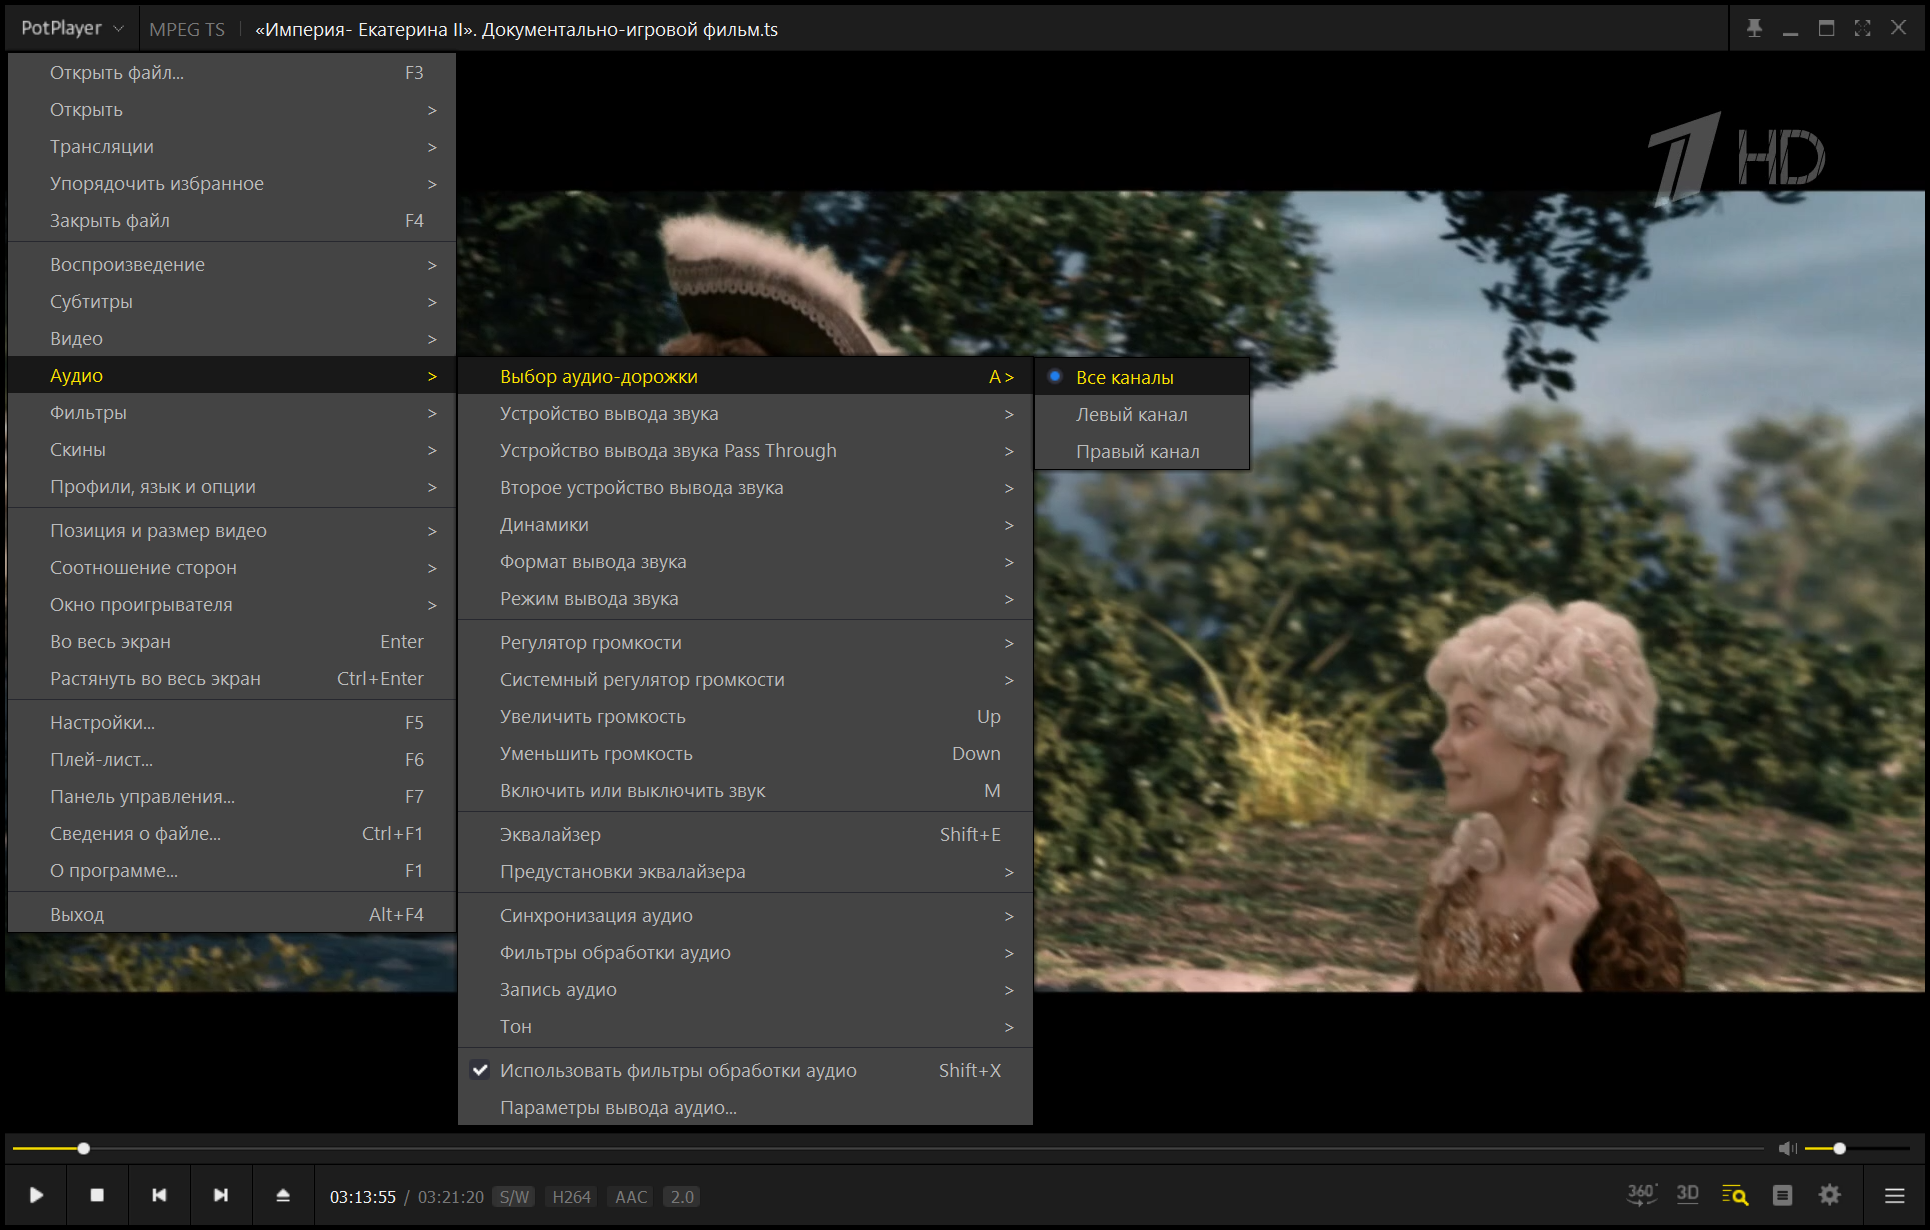Select the Правый канал radio option
The image size is (1930, 1230).
[x=1137, y=451]
